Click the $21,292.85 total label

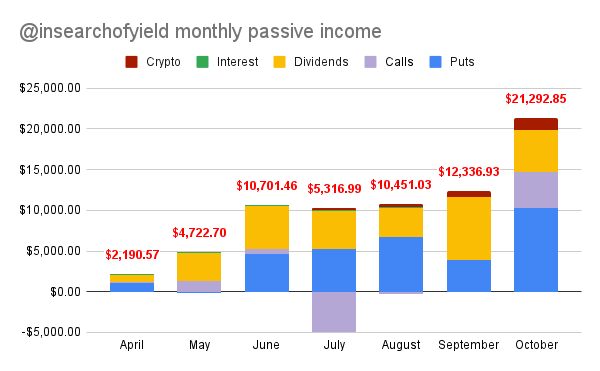click(x=536, y=99)
